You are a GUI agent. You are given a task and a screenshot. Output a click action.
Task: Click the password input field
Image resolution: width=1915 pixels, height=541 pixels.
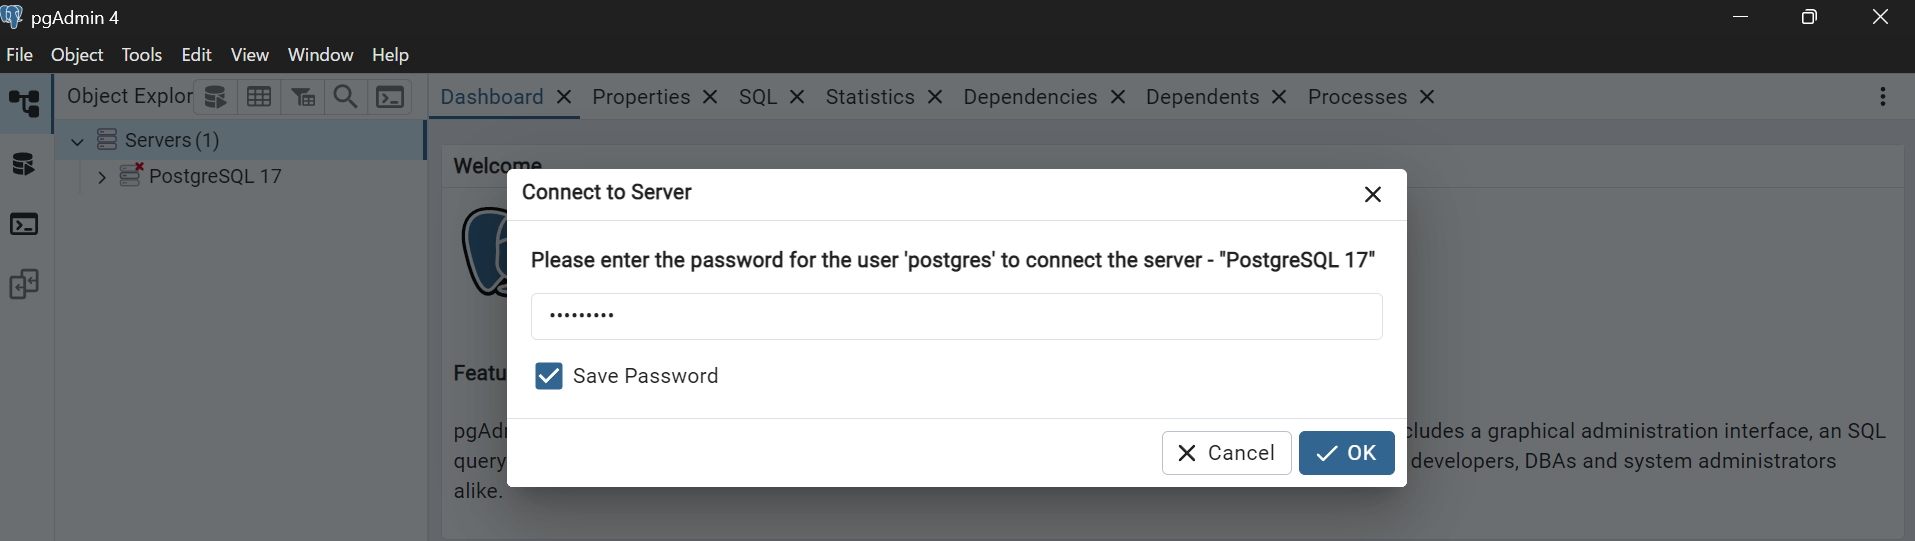tap(956, 316)
